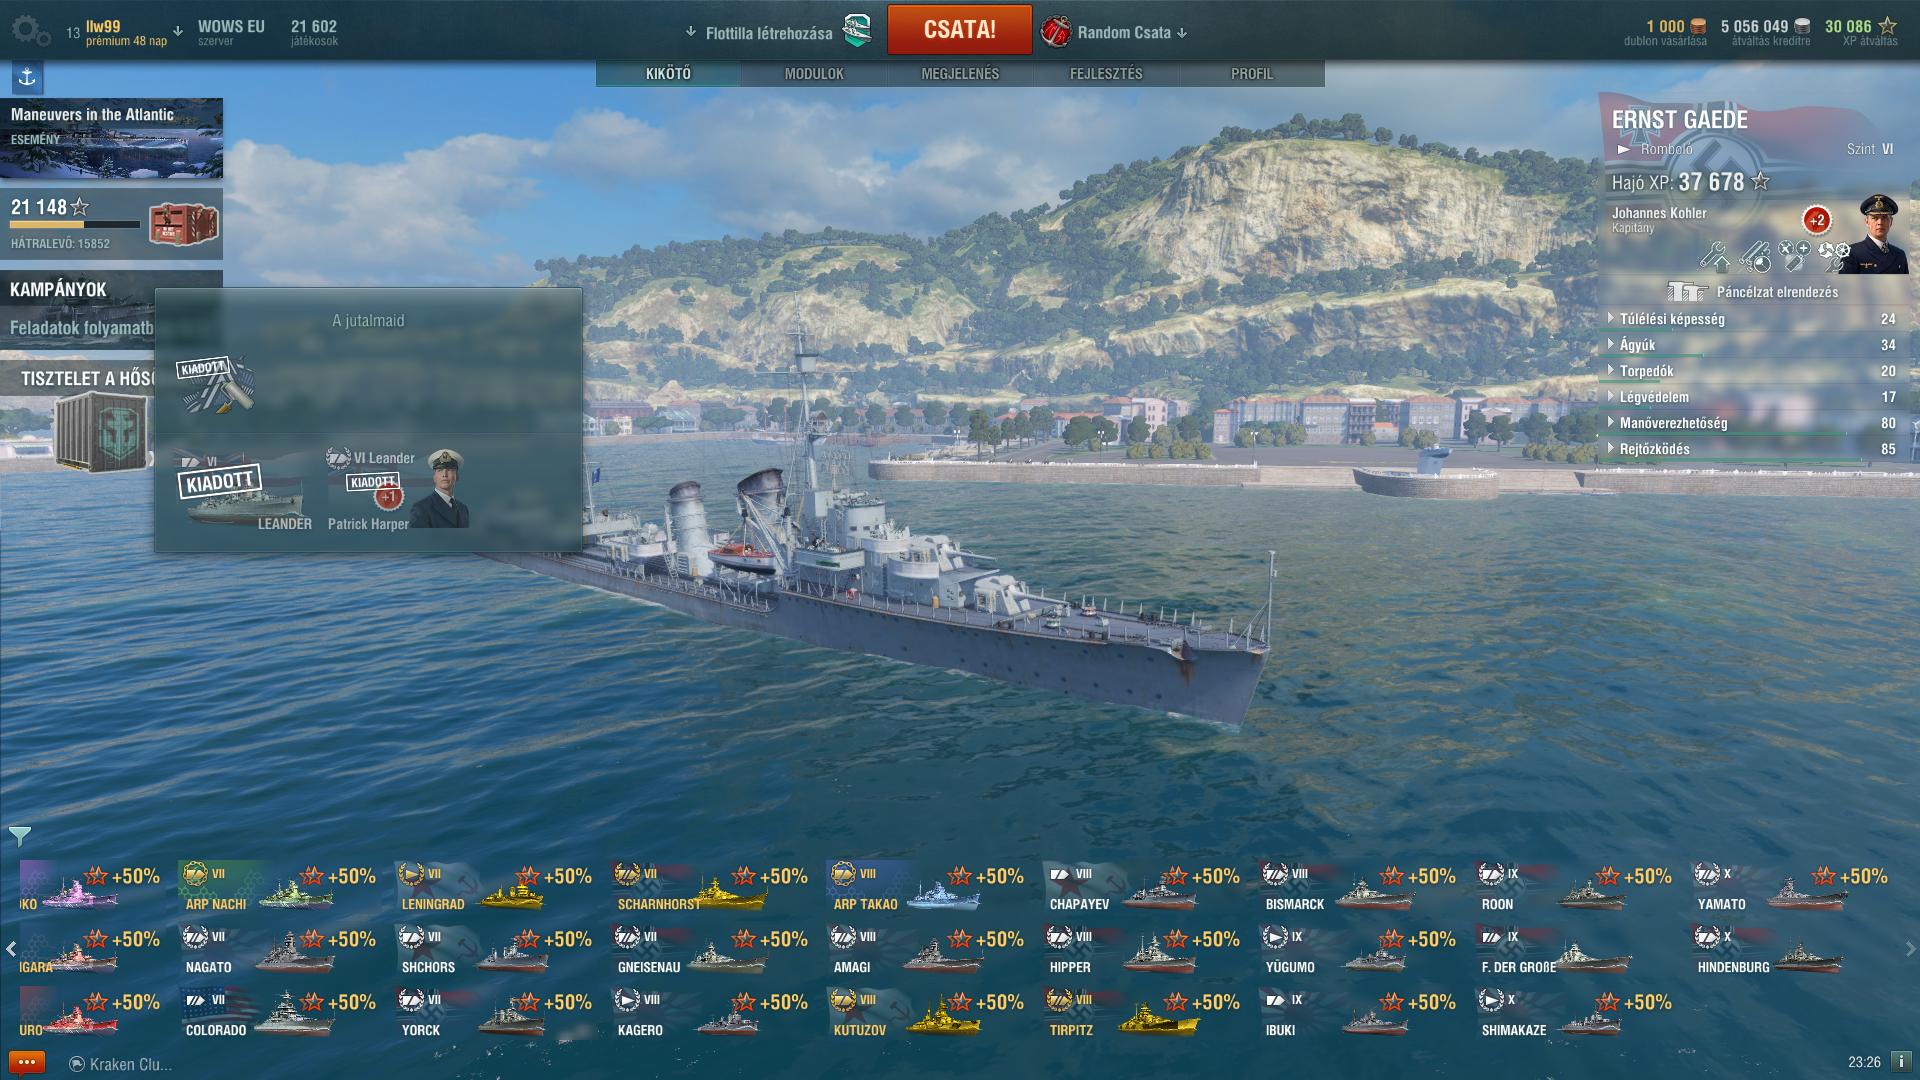Open the red container crate icon
The width and height of the screenshot is (1920, 1080).
click(183, 224)
